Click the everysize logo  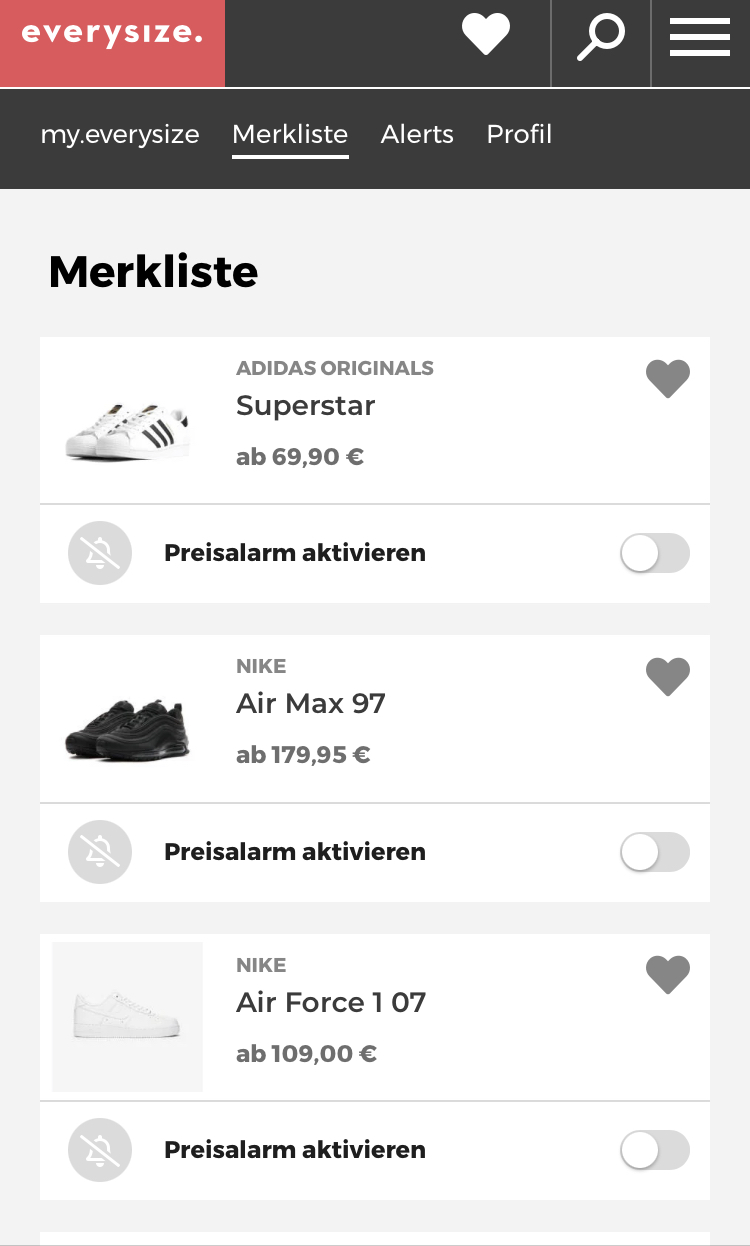point(112,35)
